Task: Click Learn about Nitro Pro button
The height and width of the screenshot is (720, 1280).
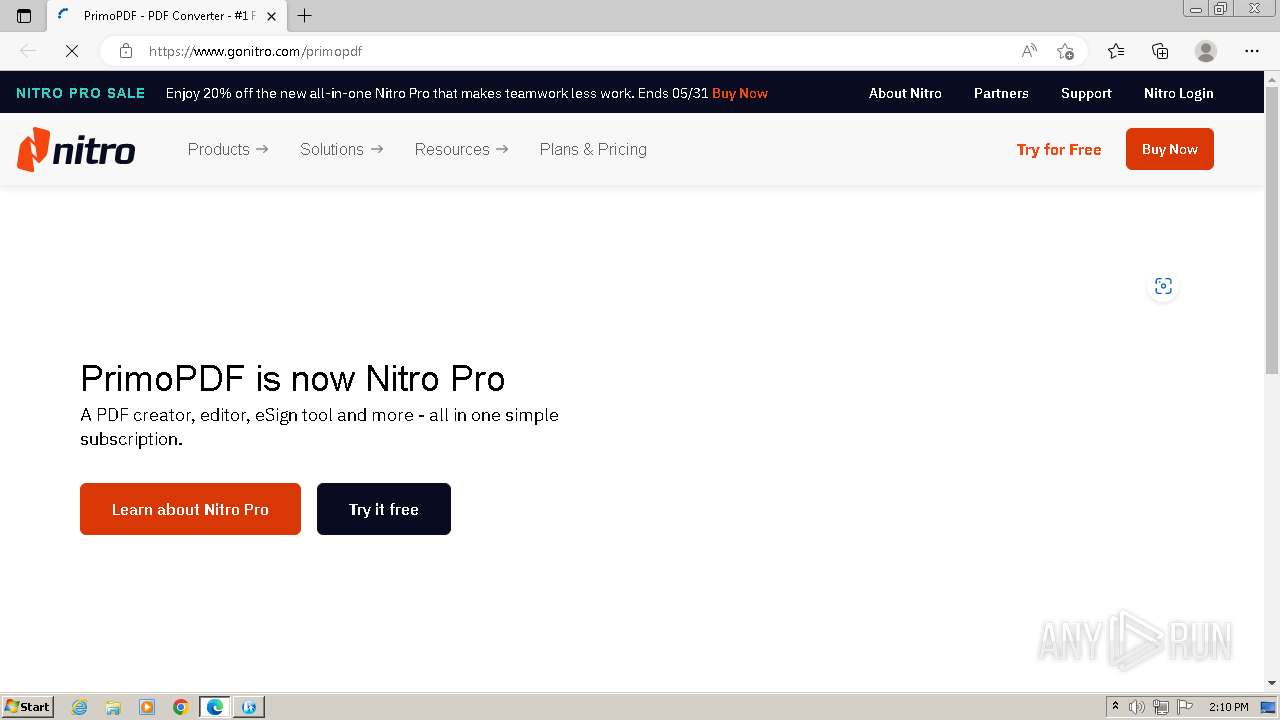Action: click(190, 509)
